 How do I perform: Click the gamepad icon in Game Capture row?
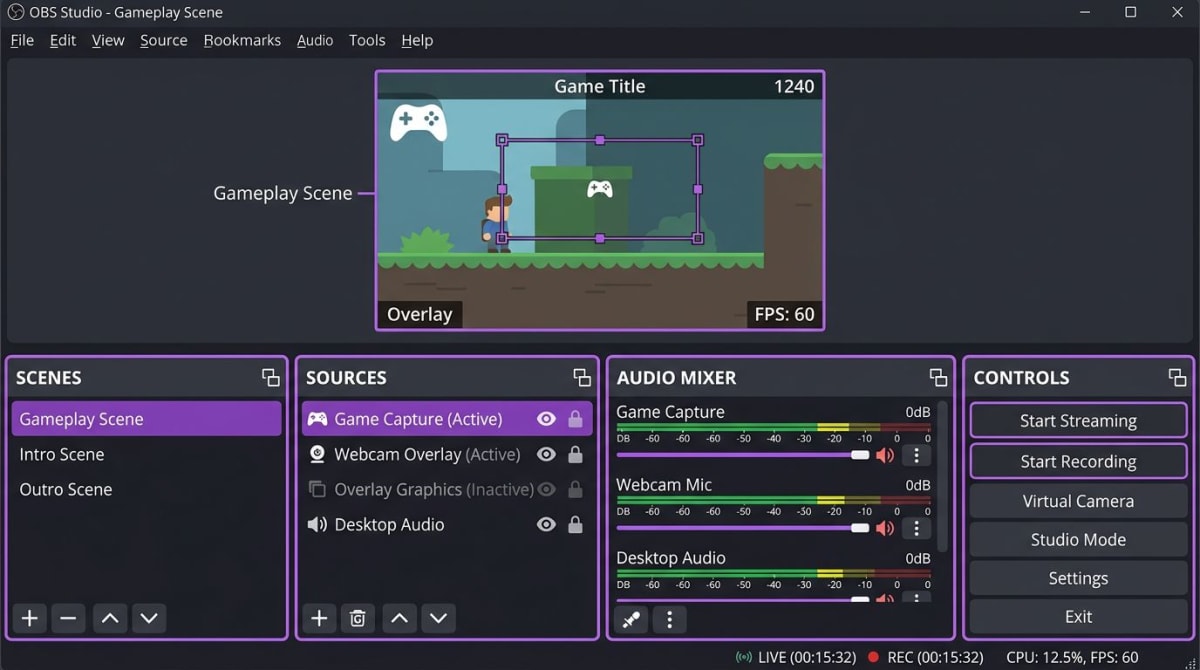tap(317, 419)
